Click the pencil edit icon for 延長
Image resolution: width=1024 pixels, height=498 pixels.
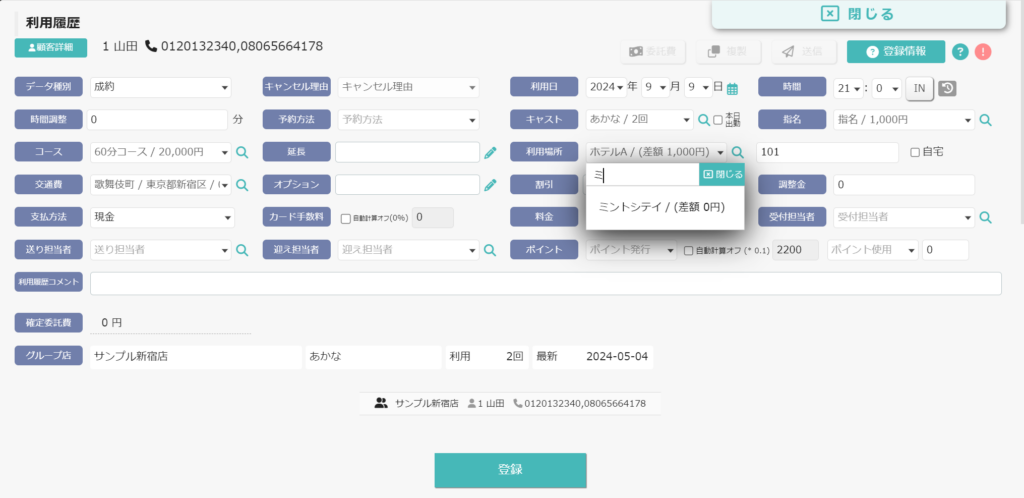(x=490, y=153)
